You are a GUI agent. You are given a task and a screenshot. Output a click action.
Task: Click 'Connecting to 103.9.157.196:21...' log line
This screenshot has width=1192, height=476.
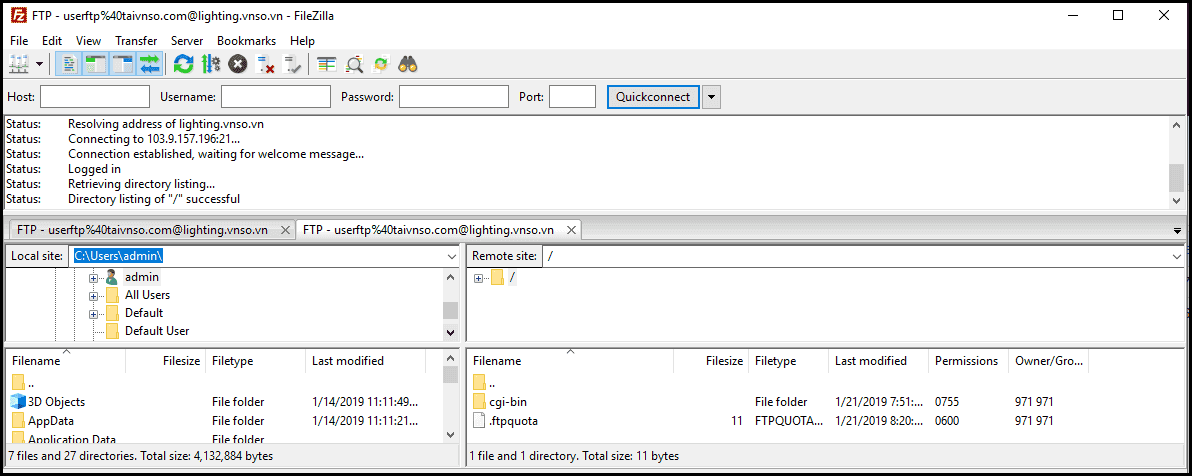coord(154,139)
